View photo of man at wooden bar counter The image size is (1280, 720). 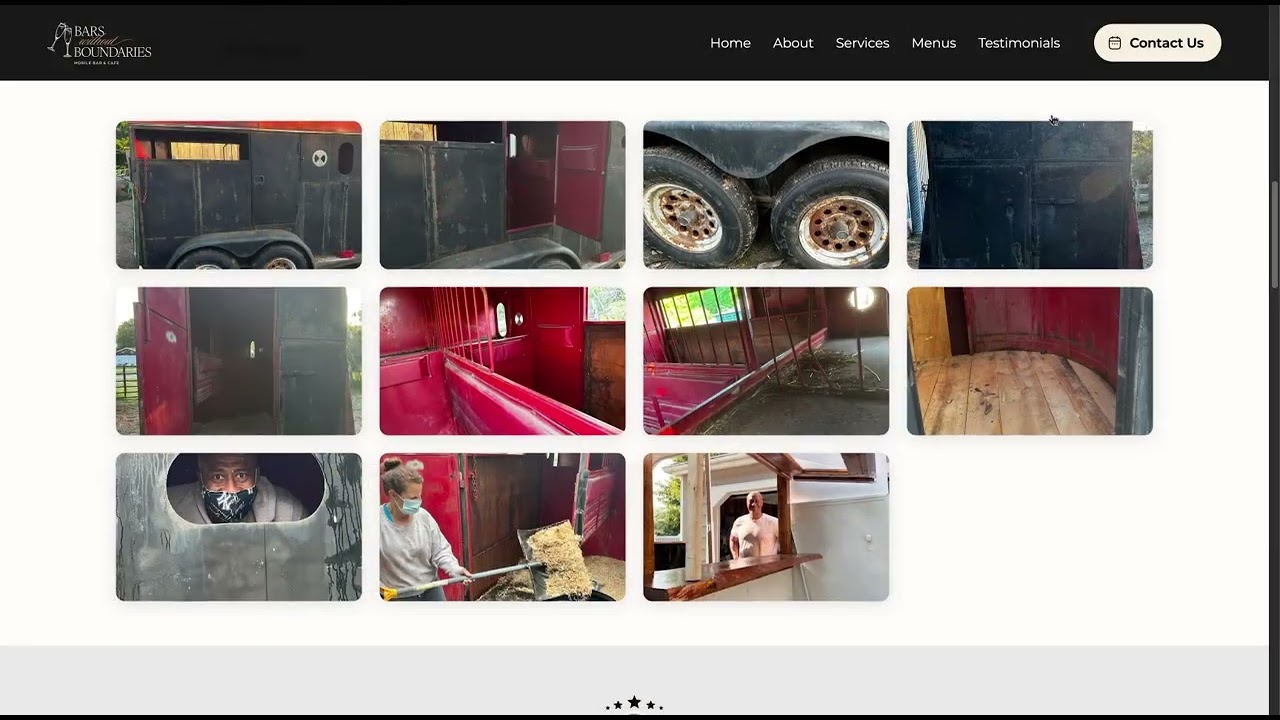click(x=766, y=527)
